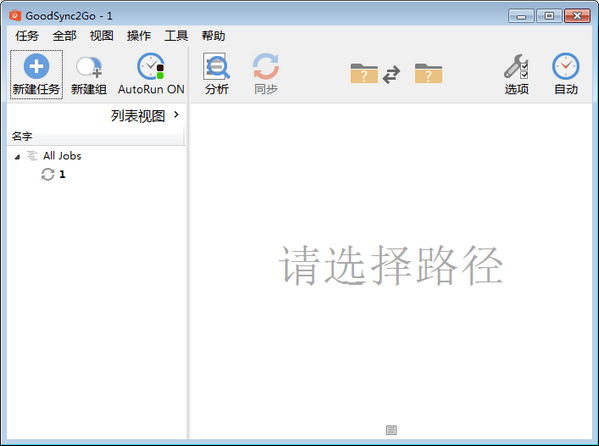Close the GoodSync2Go window
Viewport: 599px width, 446px height.
click(x=577, y=16)
